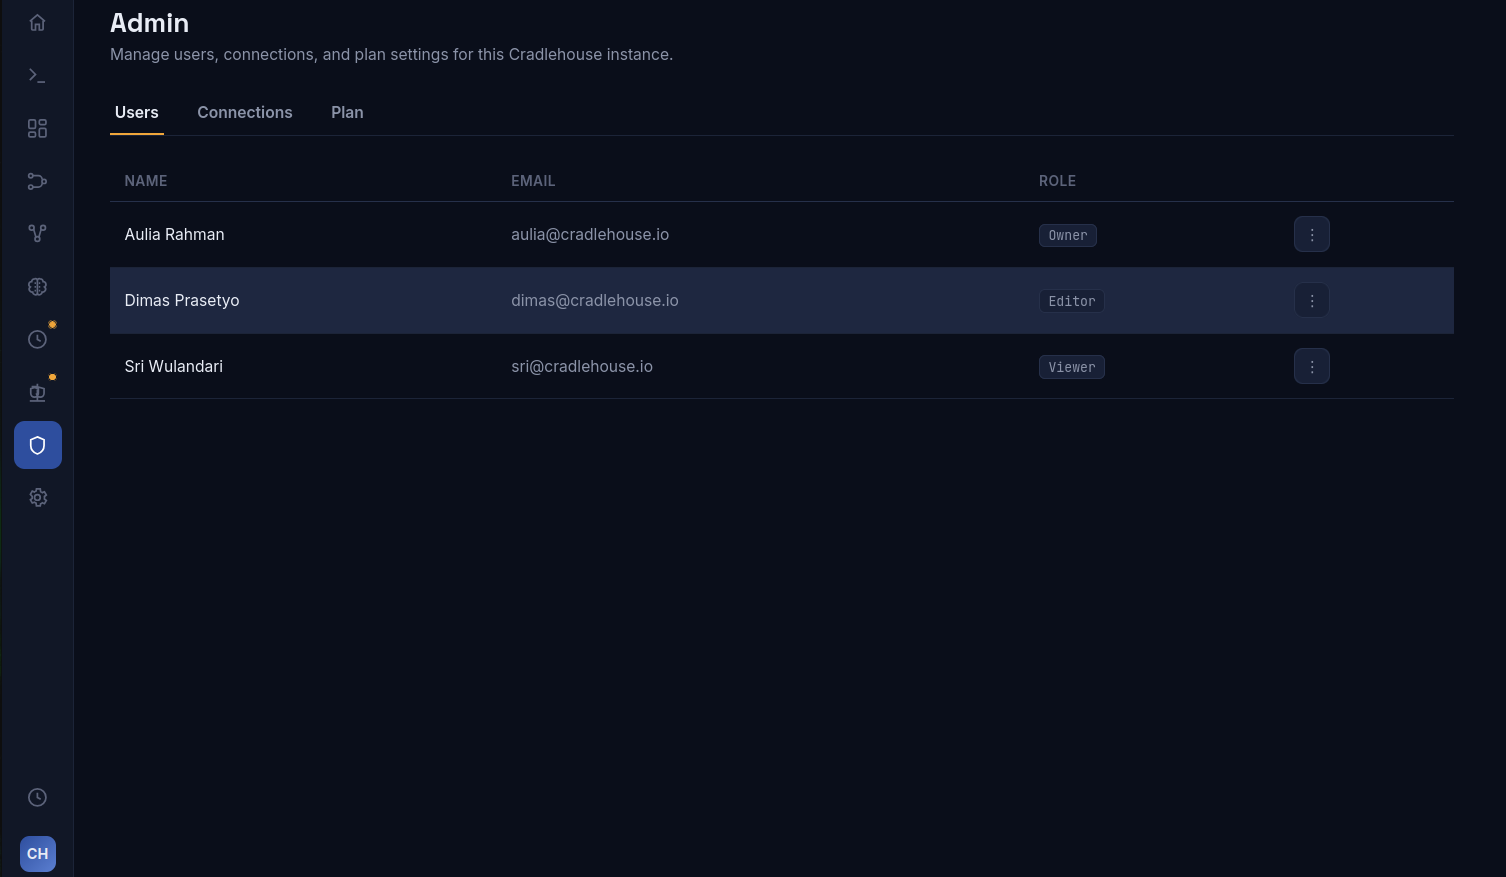
Task: Click the Admin page heading
Action: (x=150, y=23)
